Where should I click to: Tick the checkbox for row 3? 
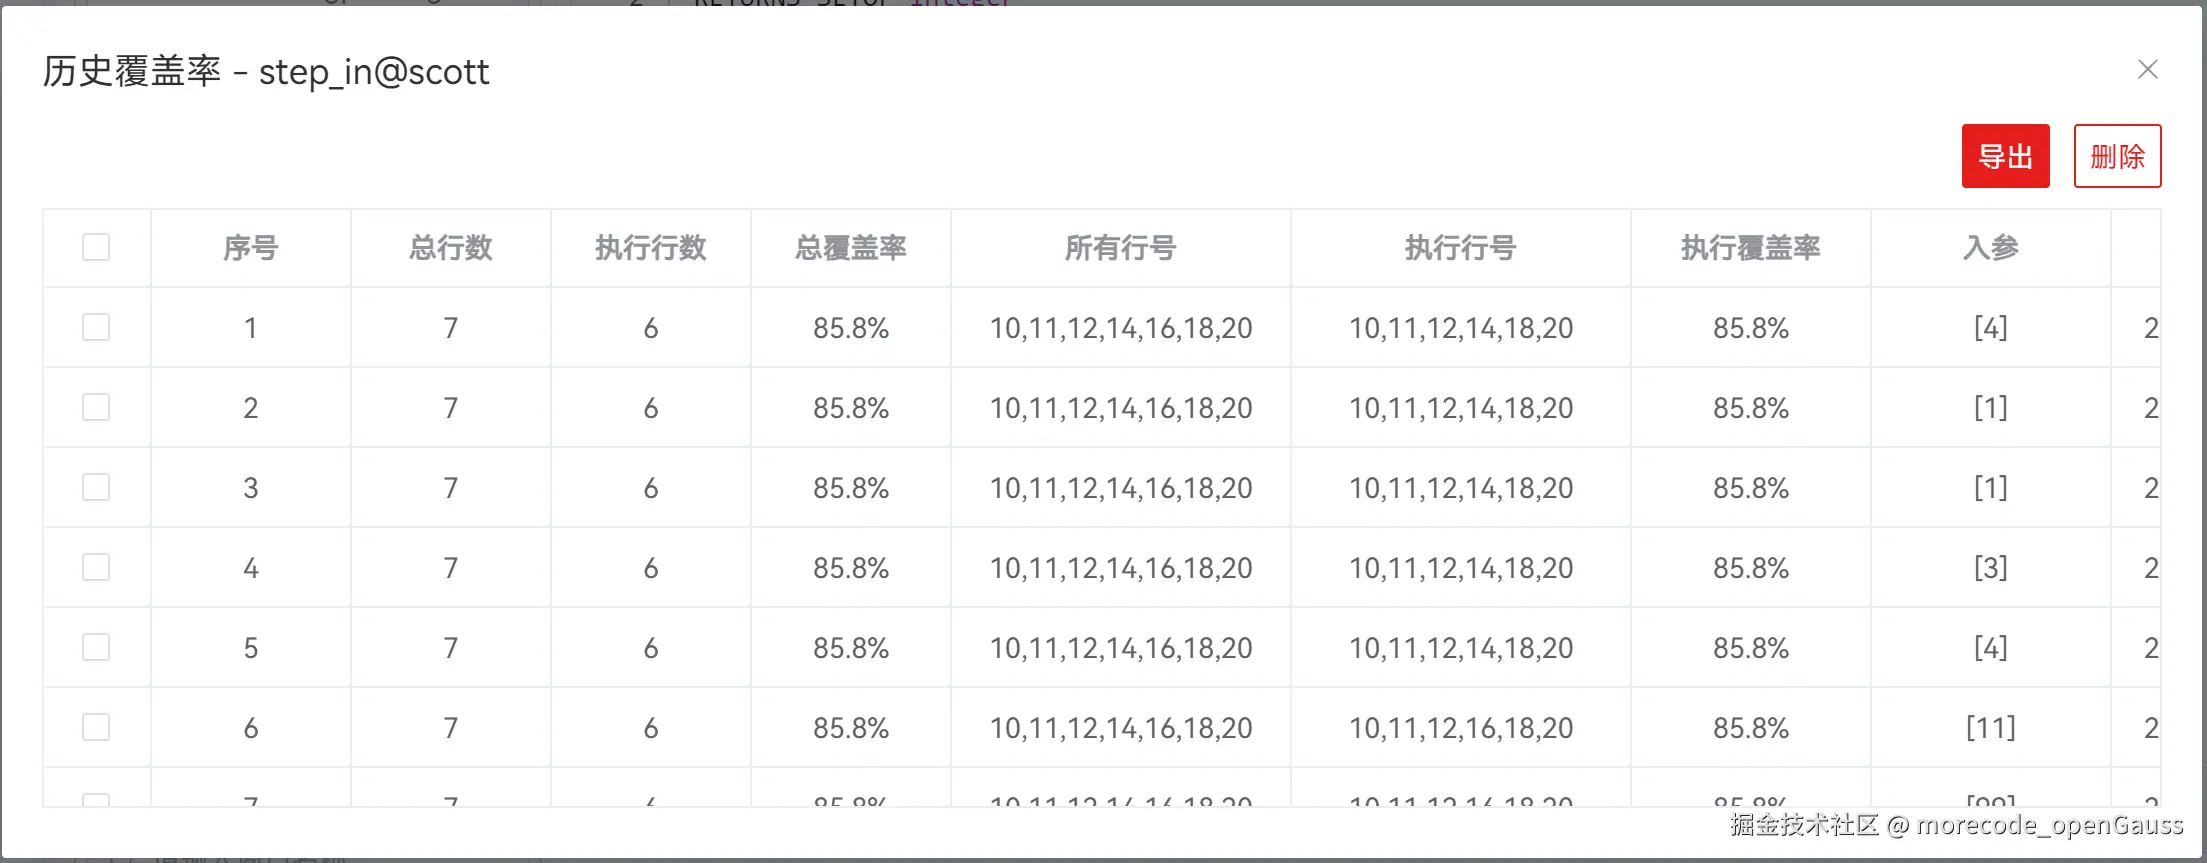96,487
